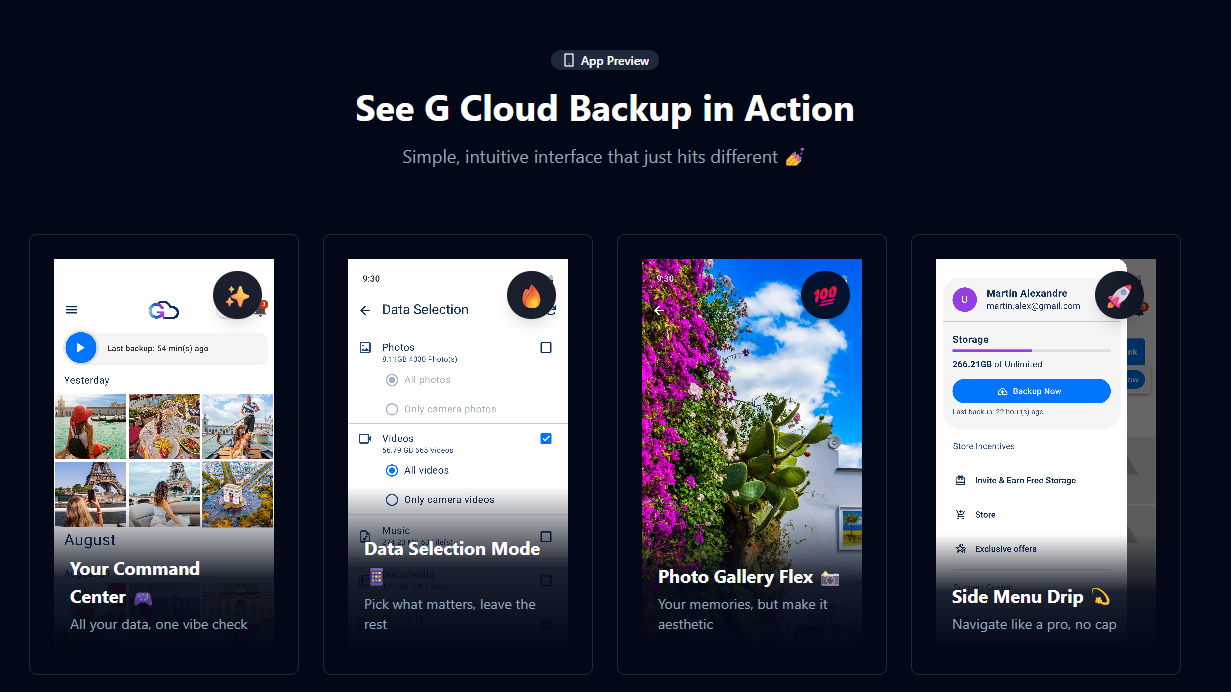Viewport: 1231px width, 692px height.
Task: Open the woman in red hat photo
Action: [91, 426]
